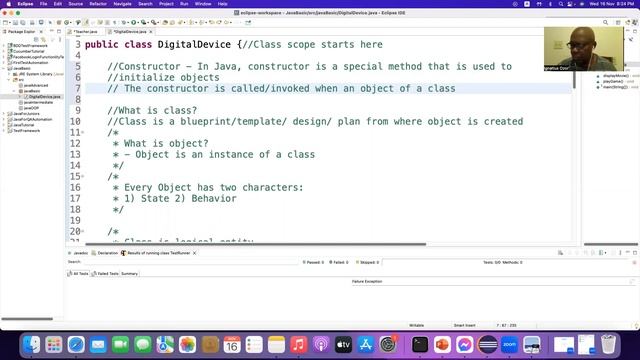Close the TestRunner results tab
The width and height of the screenshot is (640, 360).
195,253
